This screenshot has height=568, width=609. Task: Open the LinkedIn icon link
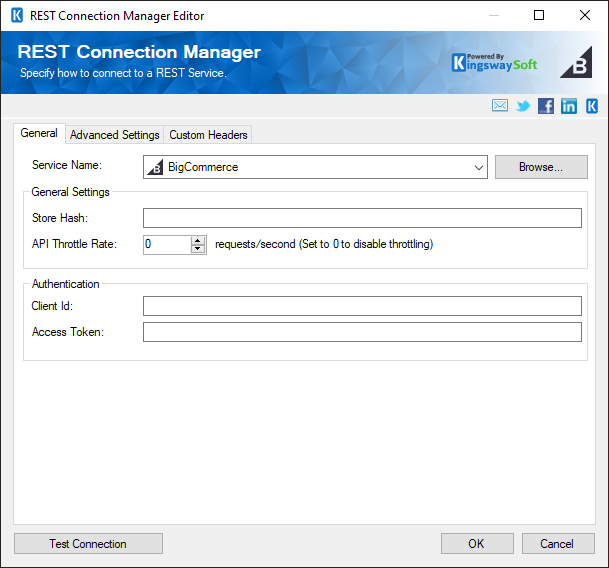(569, 106)
